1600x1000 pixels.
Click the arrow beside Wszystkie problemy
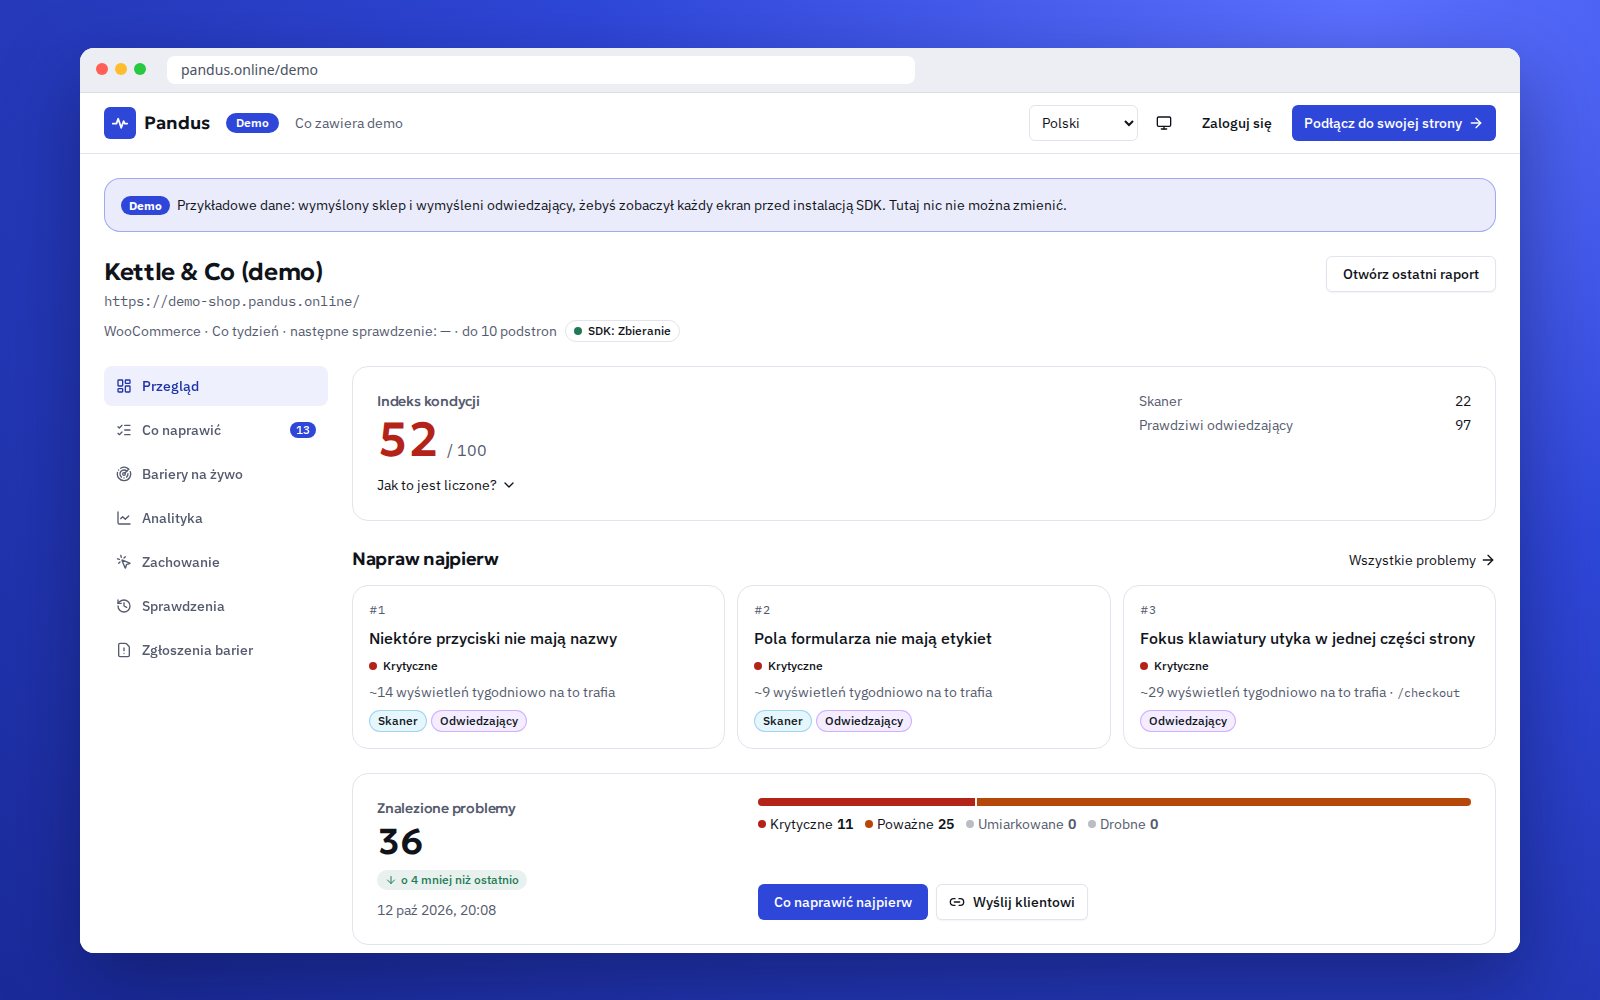pos(1488,560)
